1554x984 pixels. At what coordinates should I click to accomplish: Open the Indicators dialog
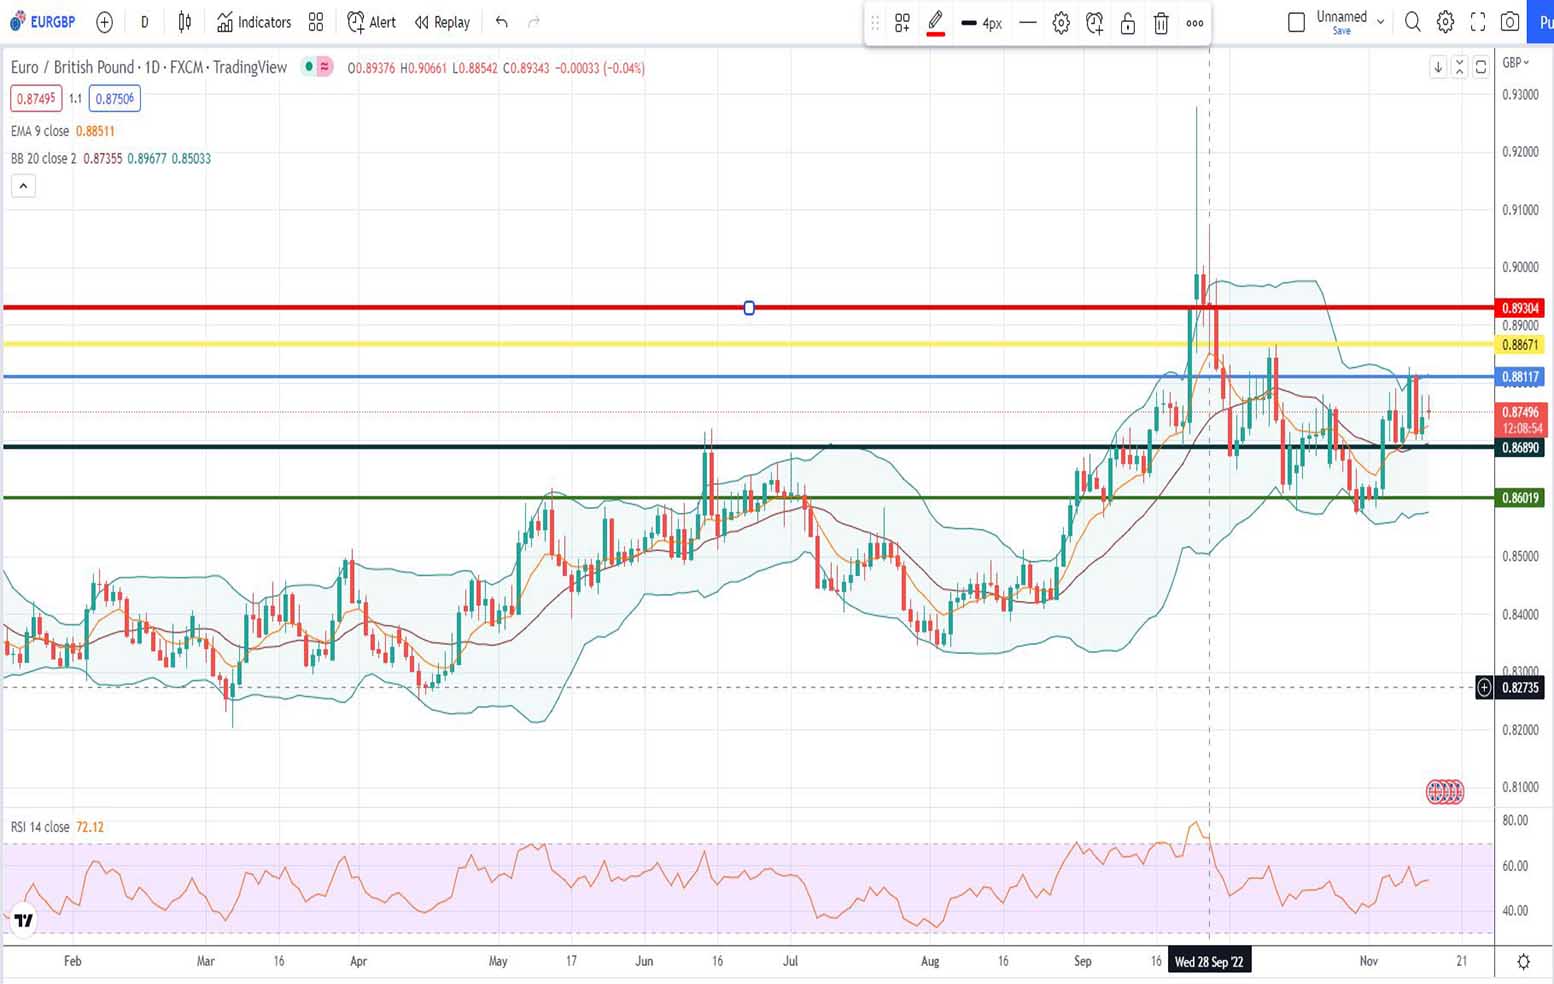pyautogui.click(x=254, y=22)
